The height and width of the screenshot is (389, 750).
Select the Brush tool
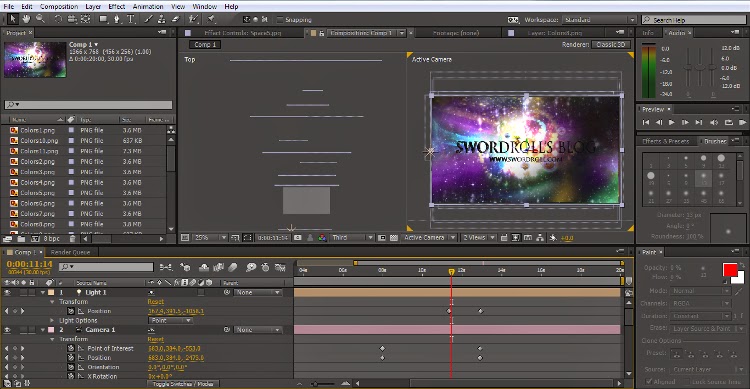(x=148, y=19)
